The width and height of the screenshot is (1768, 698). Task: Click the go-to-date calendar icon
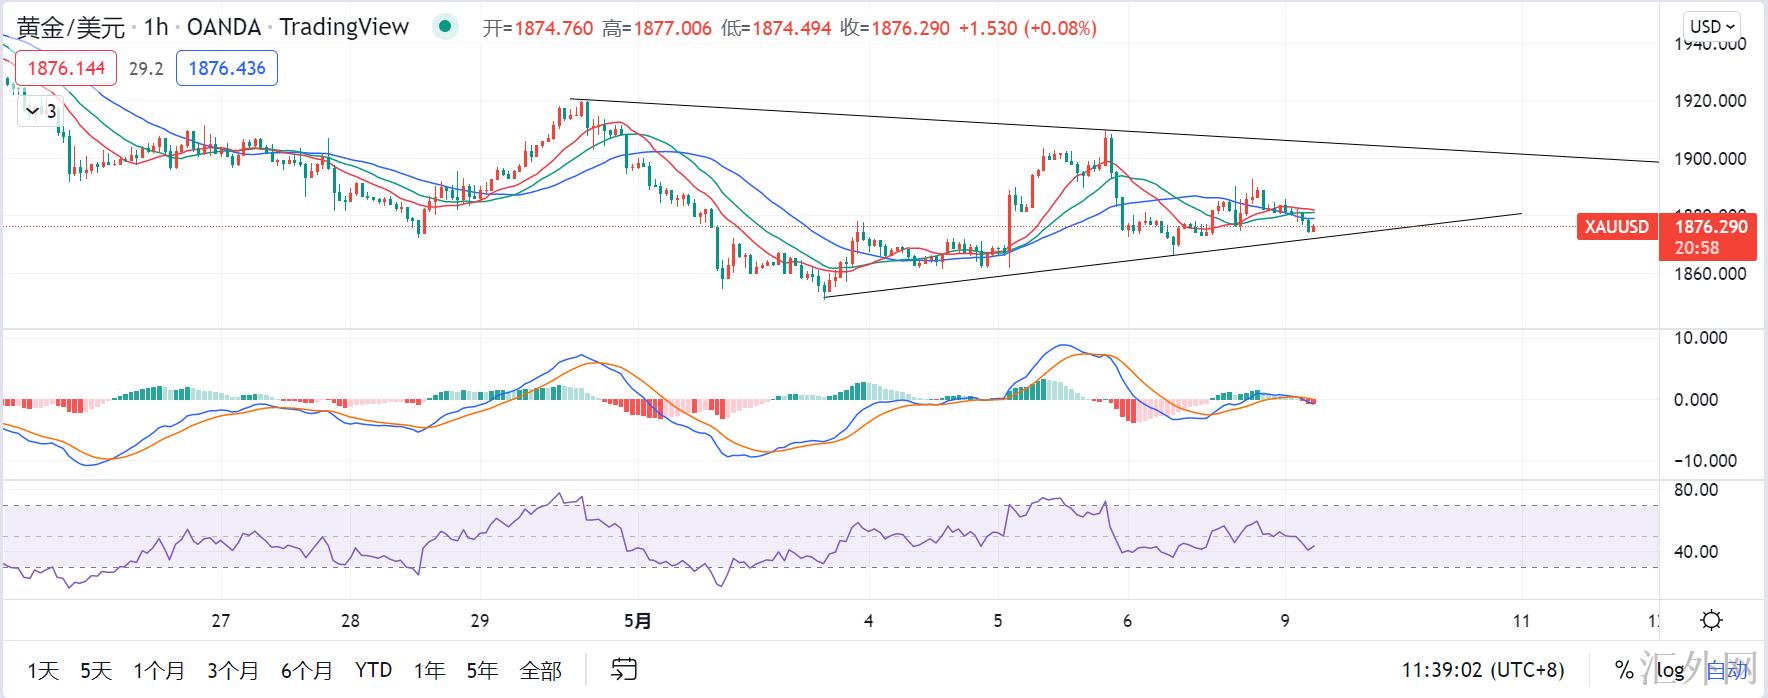coord(624,669)
